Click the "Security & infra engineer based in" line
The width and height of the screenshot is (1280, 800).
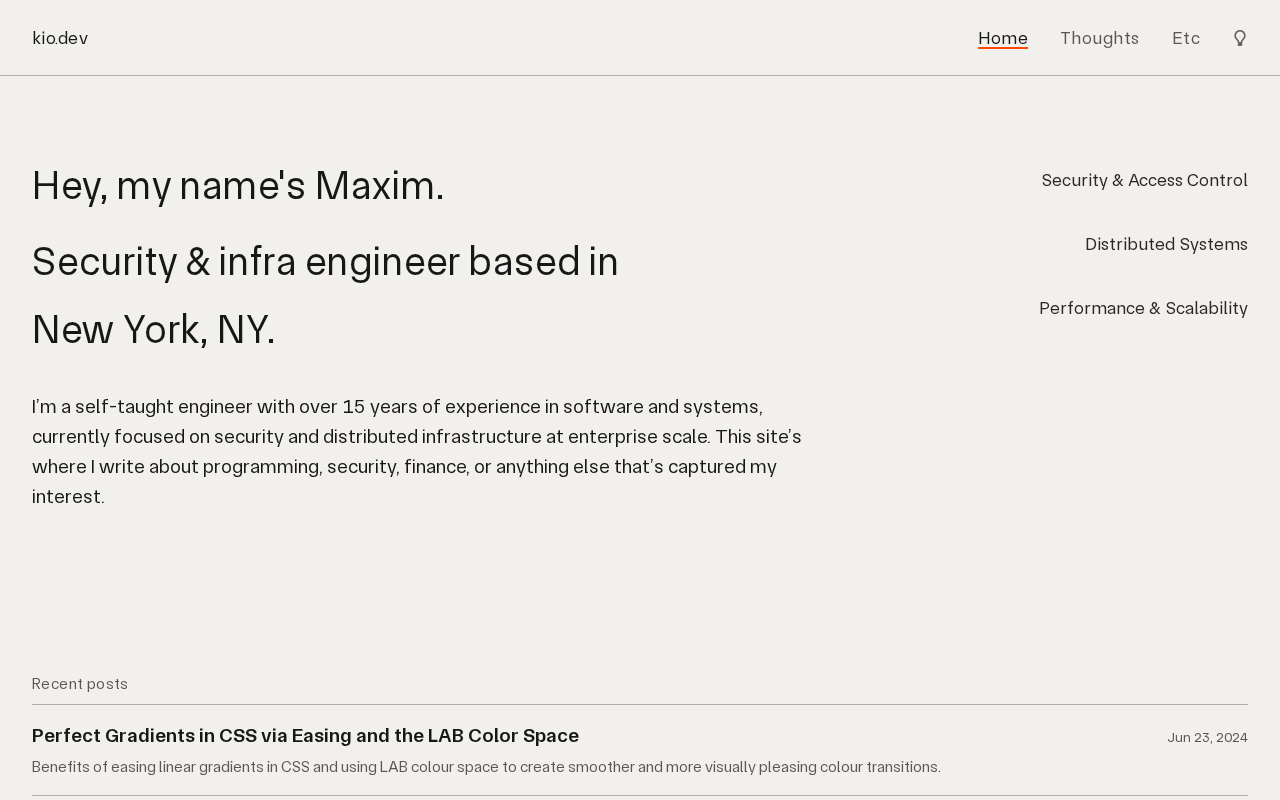point(325,262)
